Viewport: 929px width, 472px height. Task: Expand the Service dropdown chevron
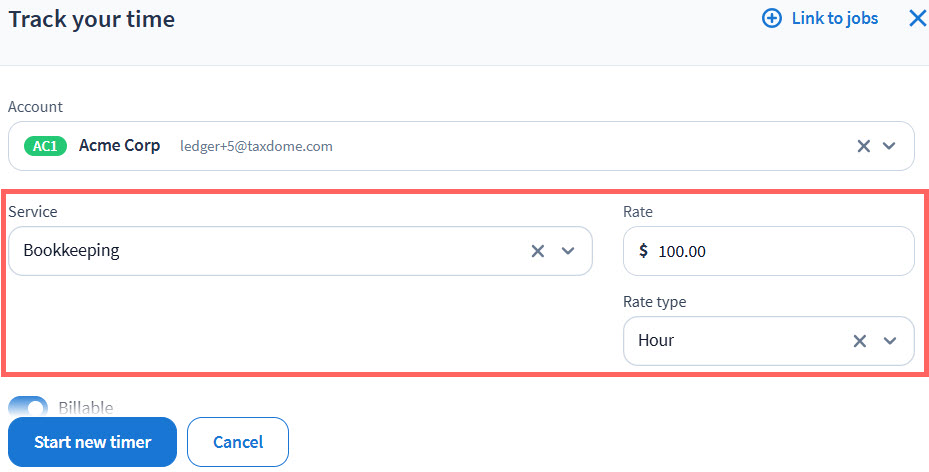(x=568, y=251)
